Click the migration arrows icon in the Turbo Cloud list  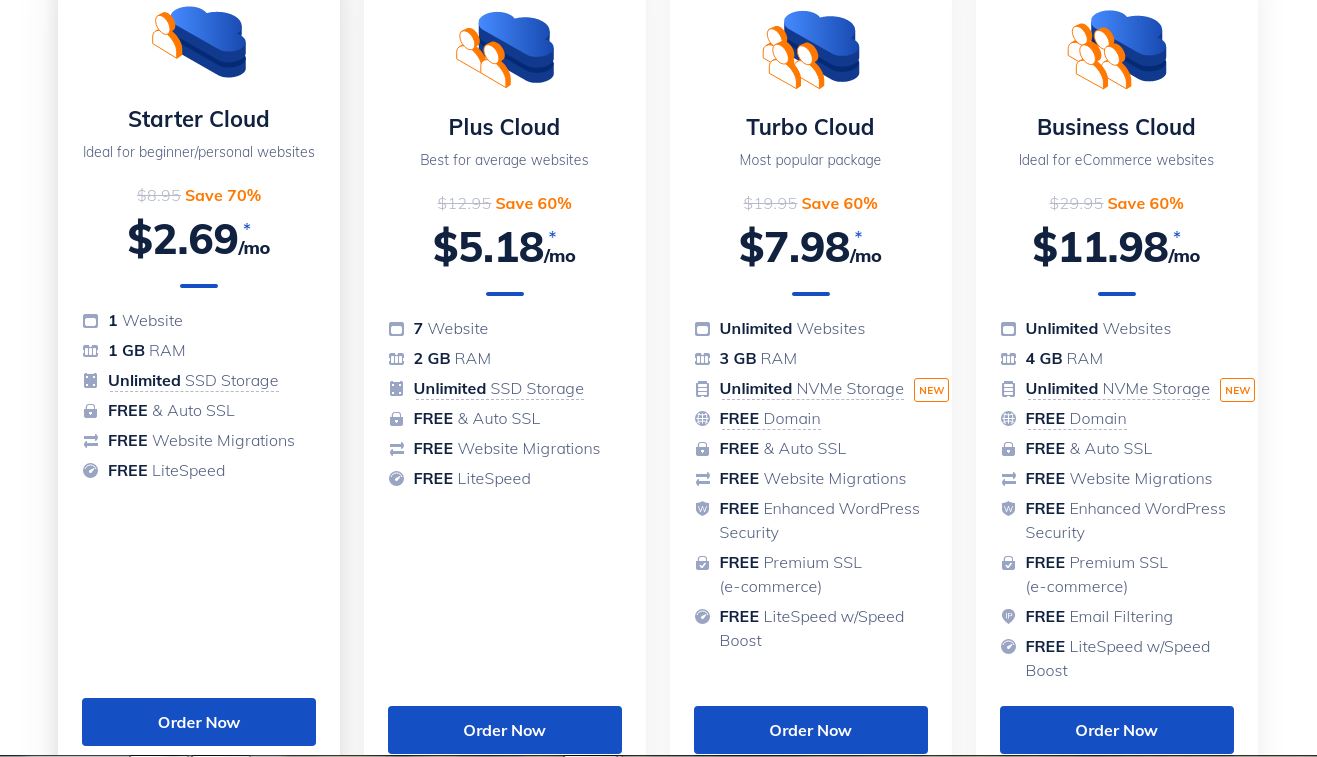[x=702, y=479]
